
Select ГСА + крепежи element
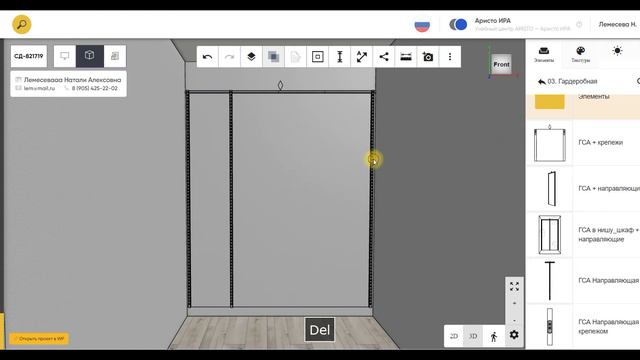coord(583,142)
